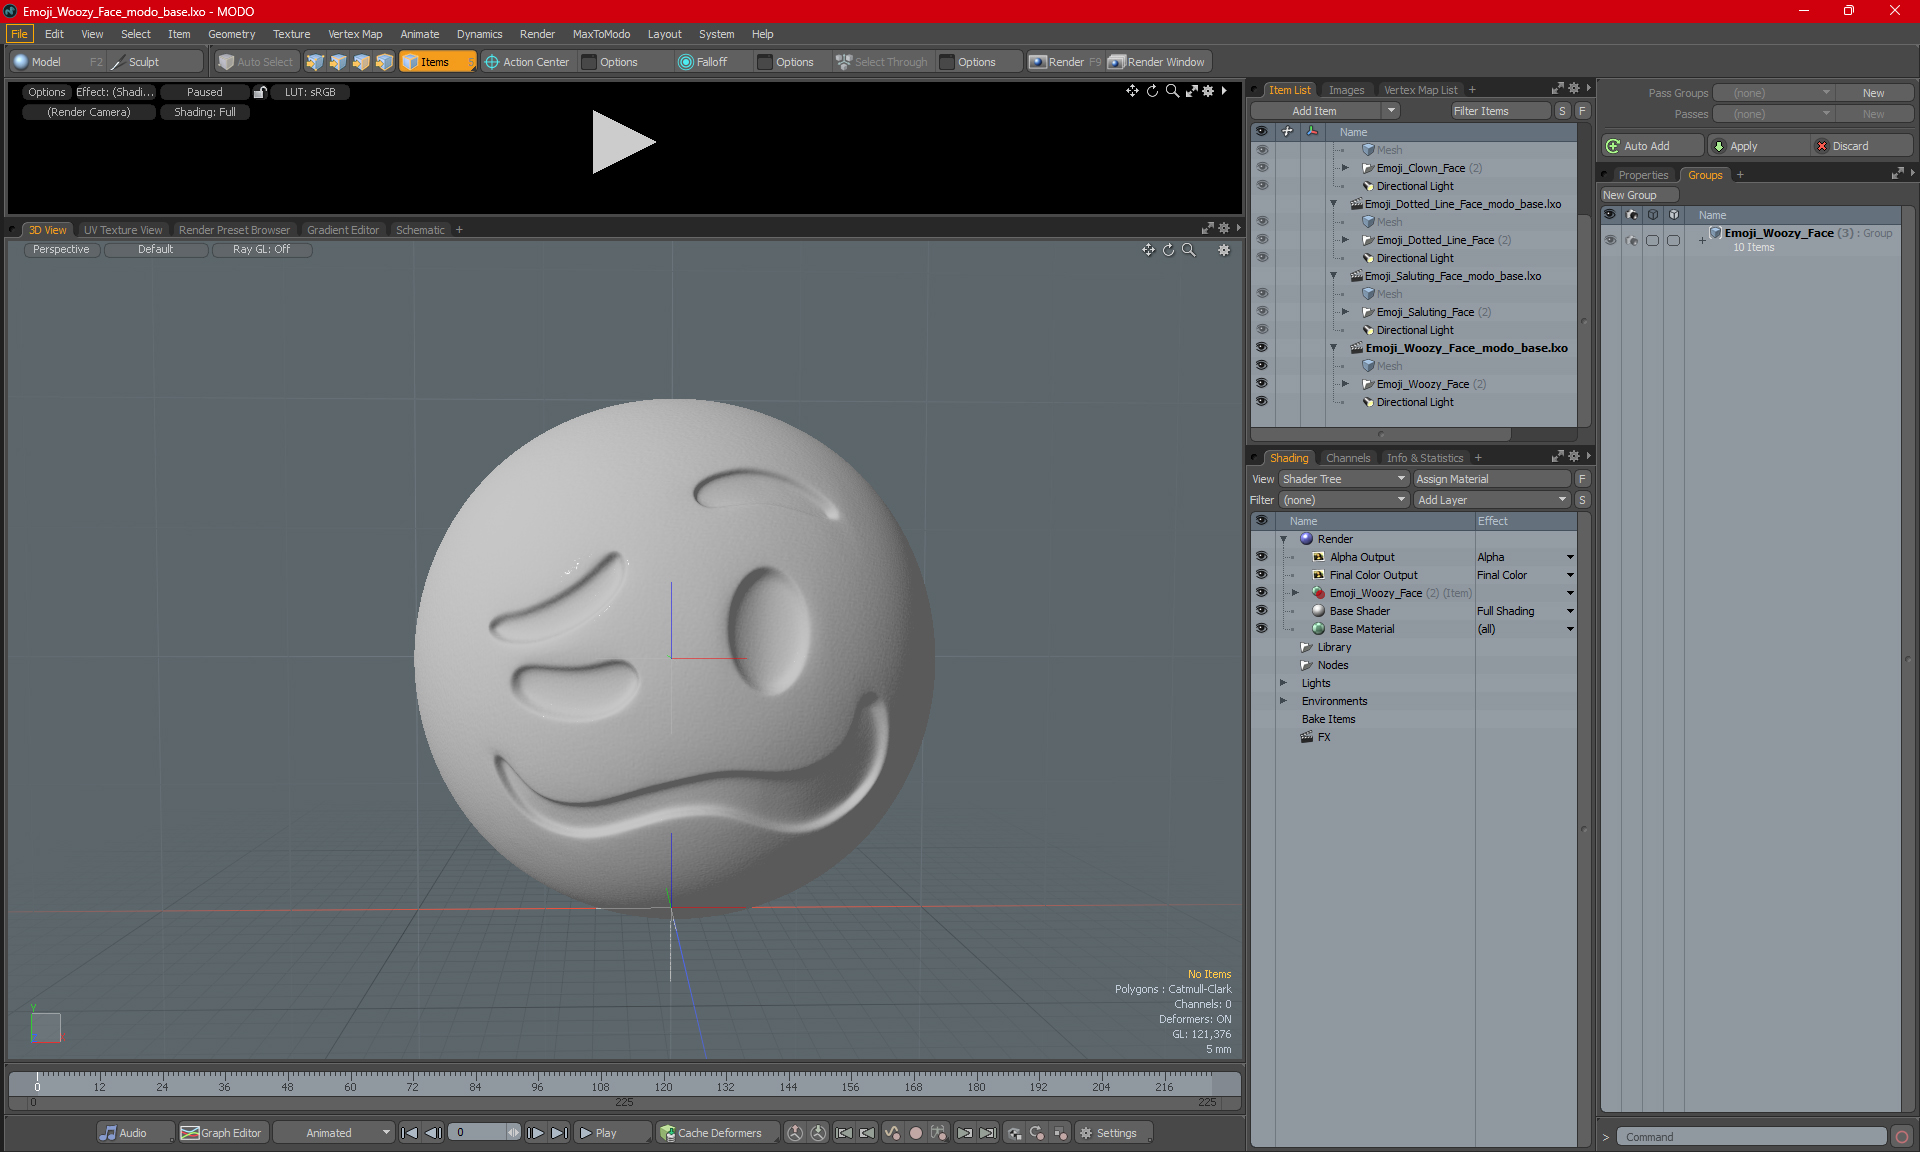
Task: Toggle Emoji_Woozy_Face group visibility eye
Action: tap(1610, 240)
